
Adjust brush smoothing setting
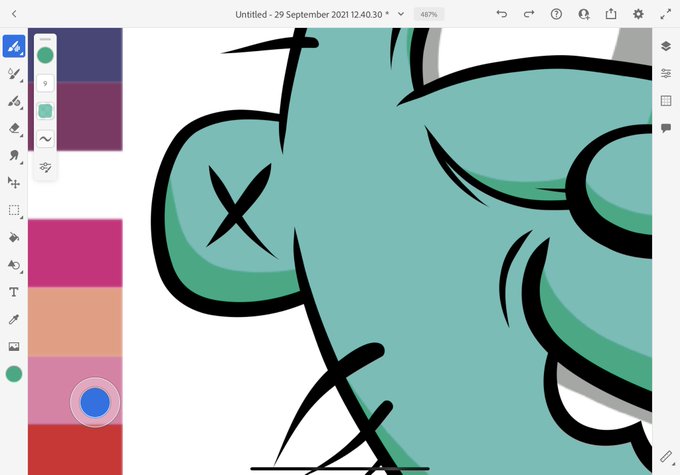pos(45,139)
